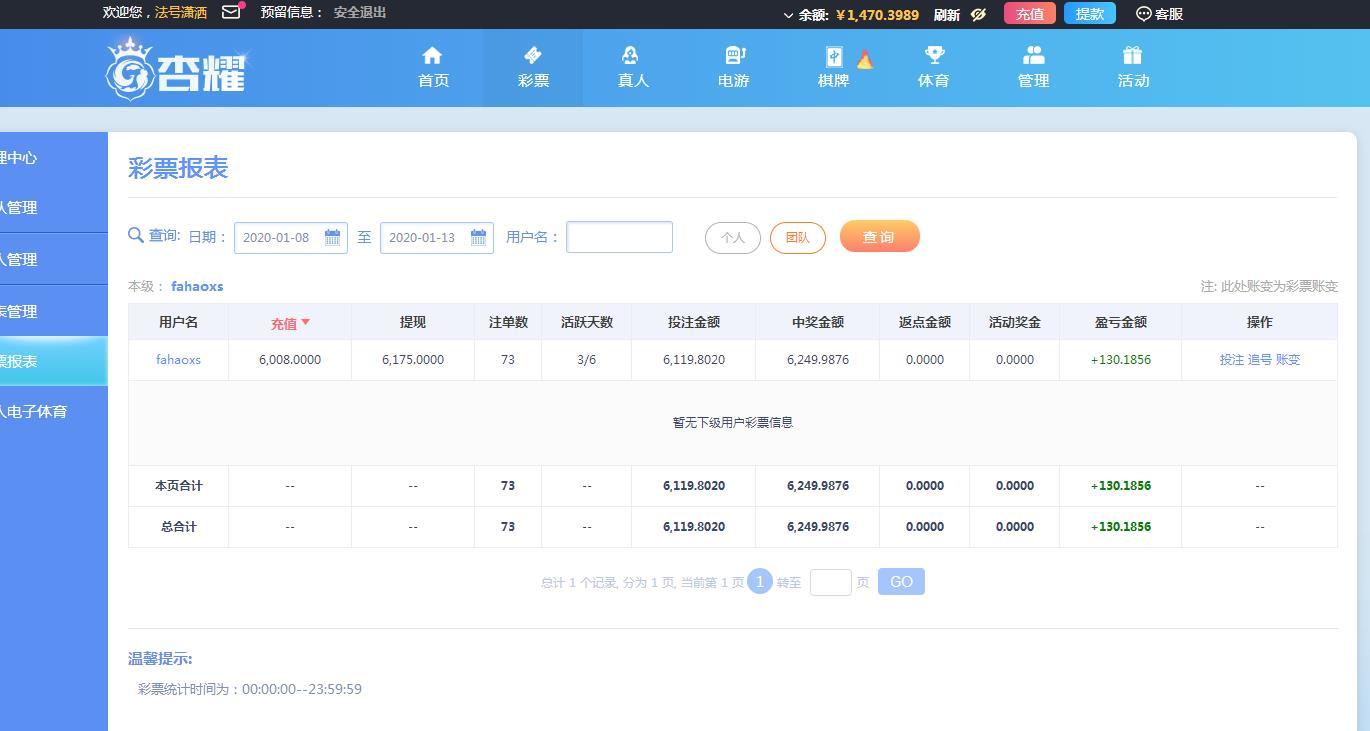The height and width of the screenshot is (731, 1370).
Task: Open 追号 chase-number link for fahaoxs
Action: [1260, 360]
